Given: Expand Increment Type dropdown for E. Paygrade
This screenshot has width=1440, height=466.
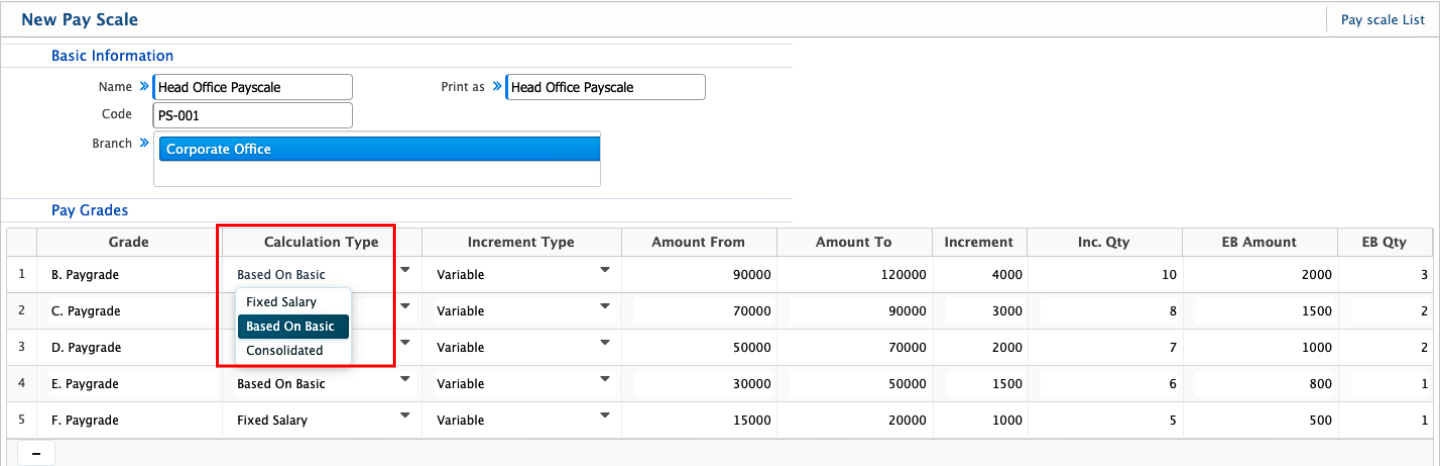Looking at the screenshot, I should point(605,379).
